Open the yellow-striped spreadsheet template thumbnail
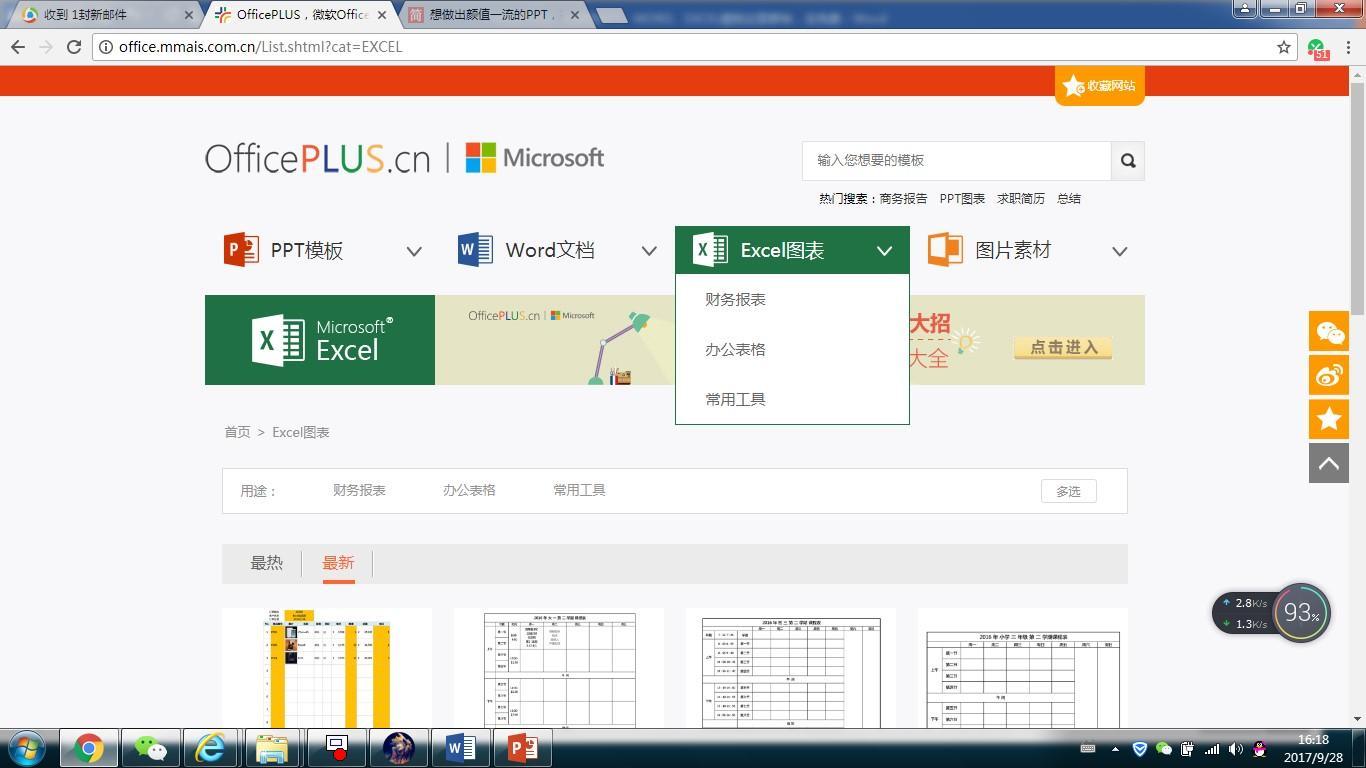This screenshot has height=768, width=1366. coord(327,668)
